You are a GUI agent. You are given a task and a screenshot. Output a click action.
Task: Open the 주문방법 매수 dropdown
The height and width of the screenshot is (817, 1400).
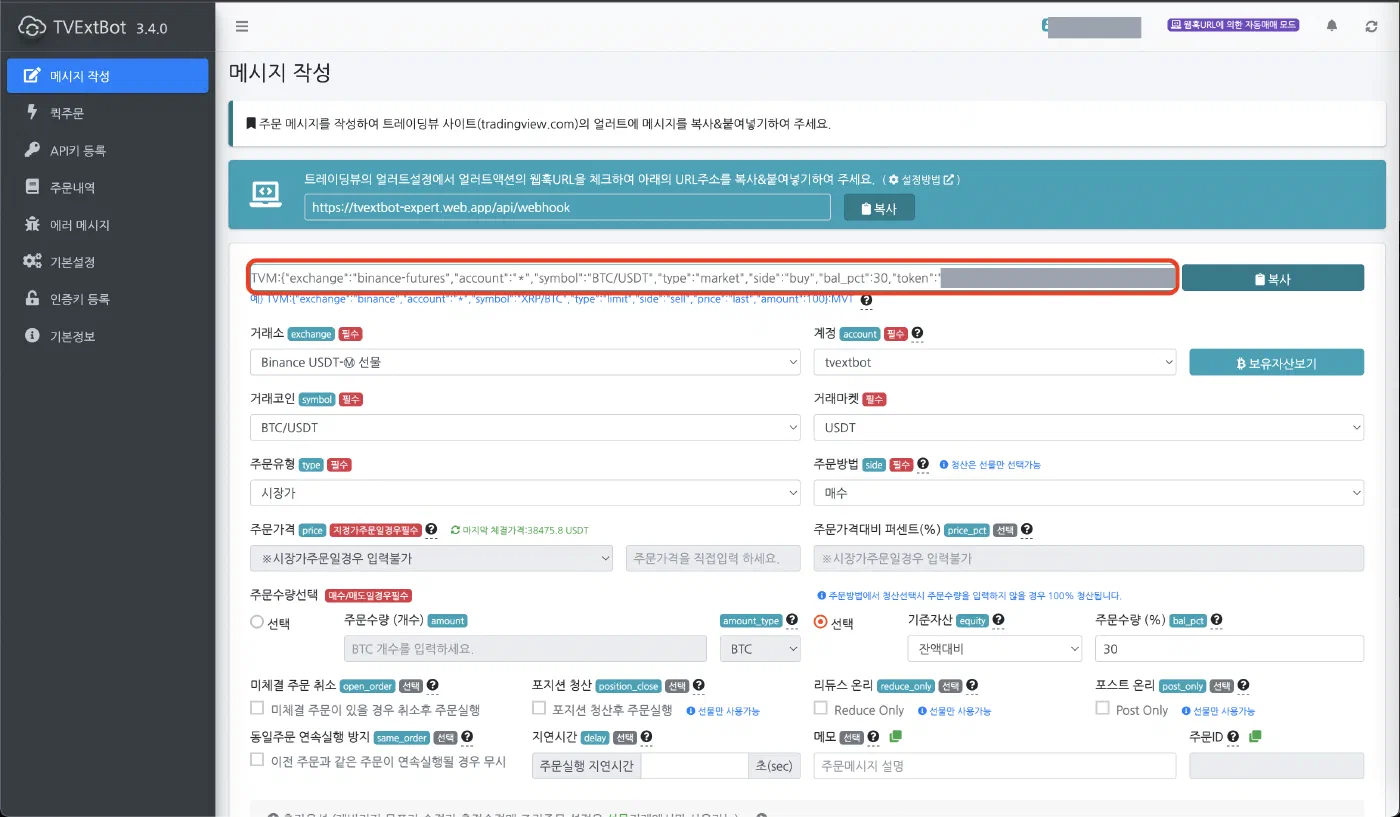pos(1089,493)
